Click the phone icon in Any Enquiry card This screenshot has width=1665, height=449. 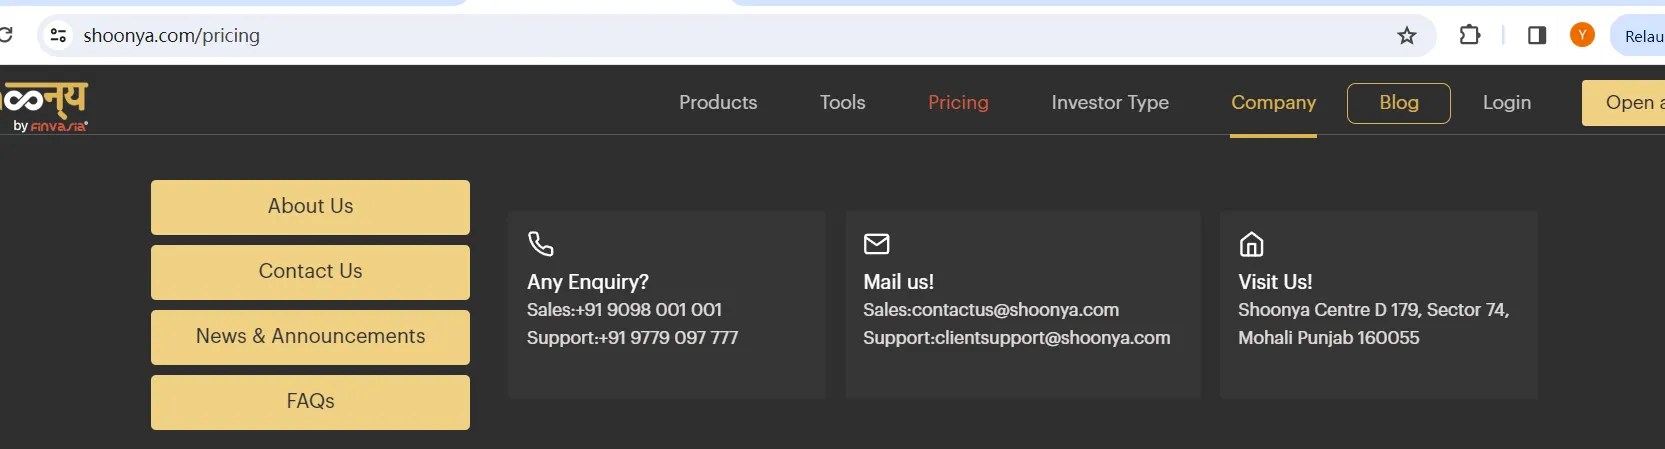[540, 244]
